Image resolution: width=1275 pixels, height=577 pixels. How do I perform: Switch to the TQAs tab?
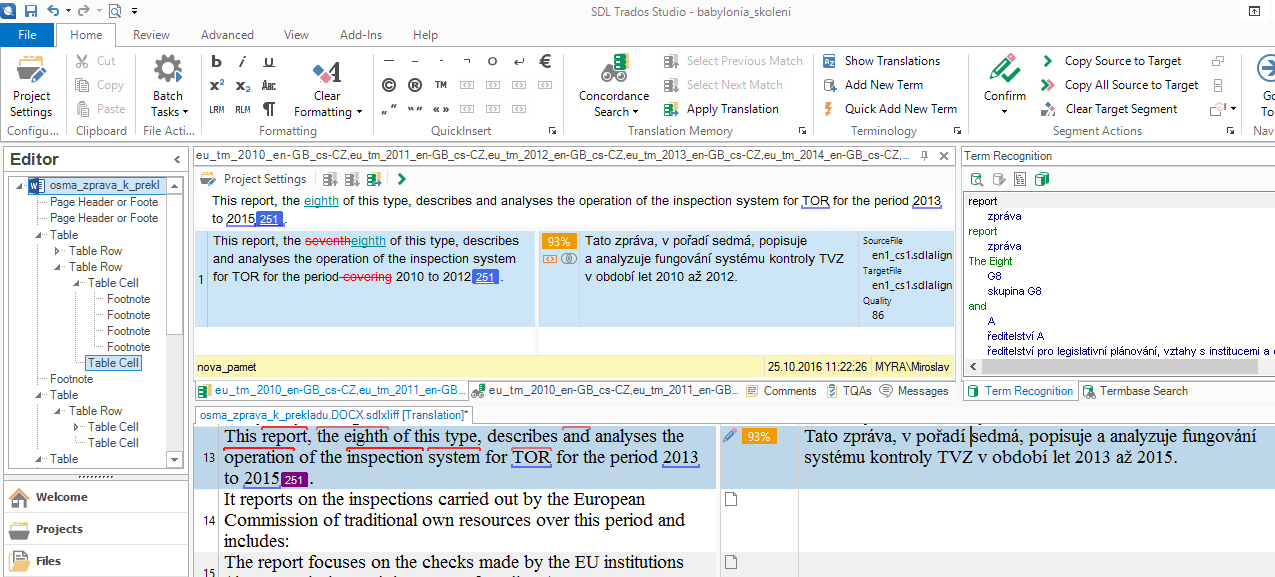[x=849, y=391]
